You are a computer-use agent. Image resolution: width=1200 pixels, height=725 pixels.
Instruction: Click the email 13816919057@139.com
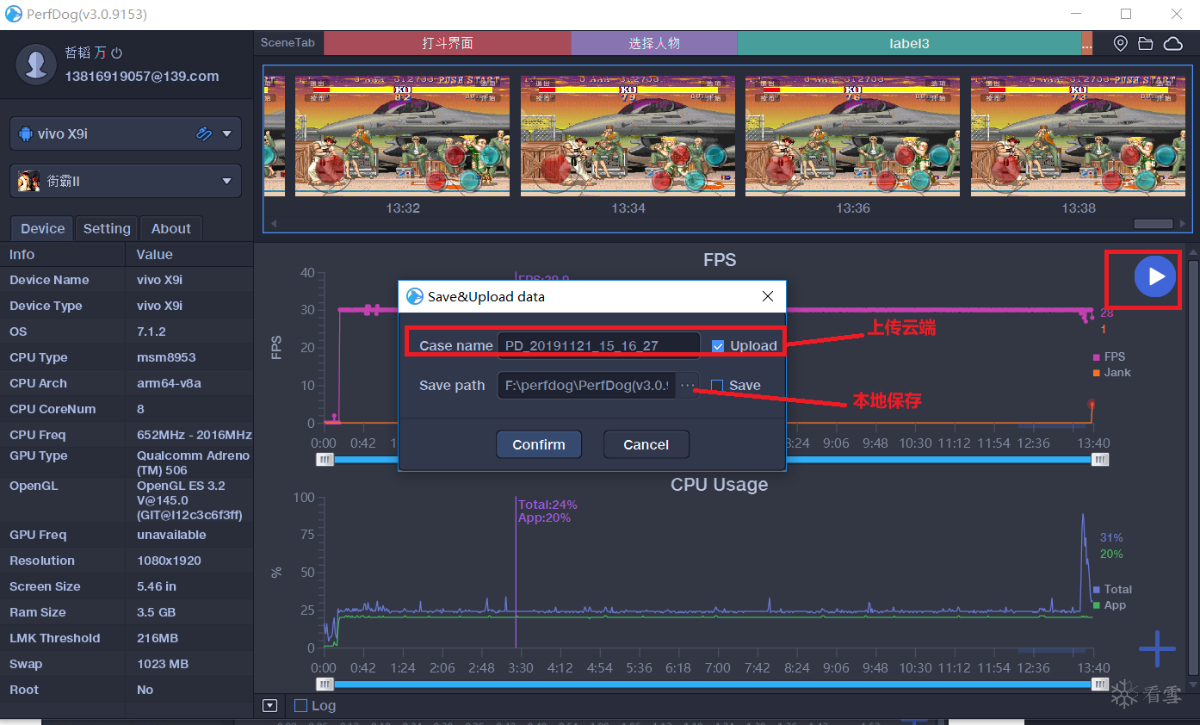tap(142, 76)
